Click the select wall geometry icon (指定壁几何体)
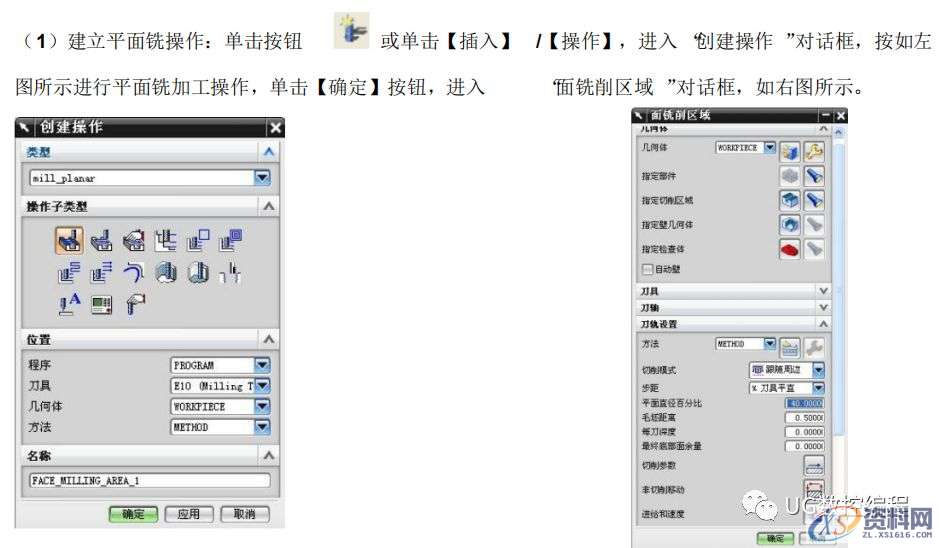The height and width of the screenshot is (548, 940). pyautogui.click(x=790, y=224)
